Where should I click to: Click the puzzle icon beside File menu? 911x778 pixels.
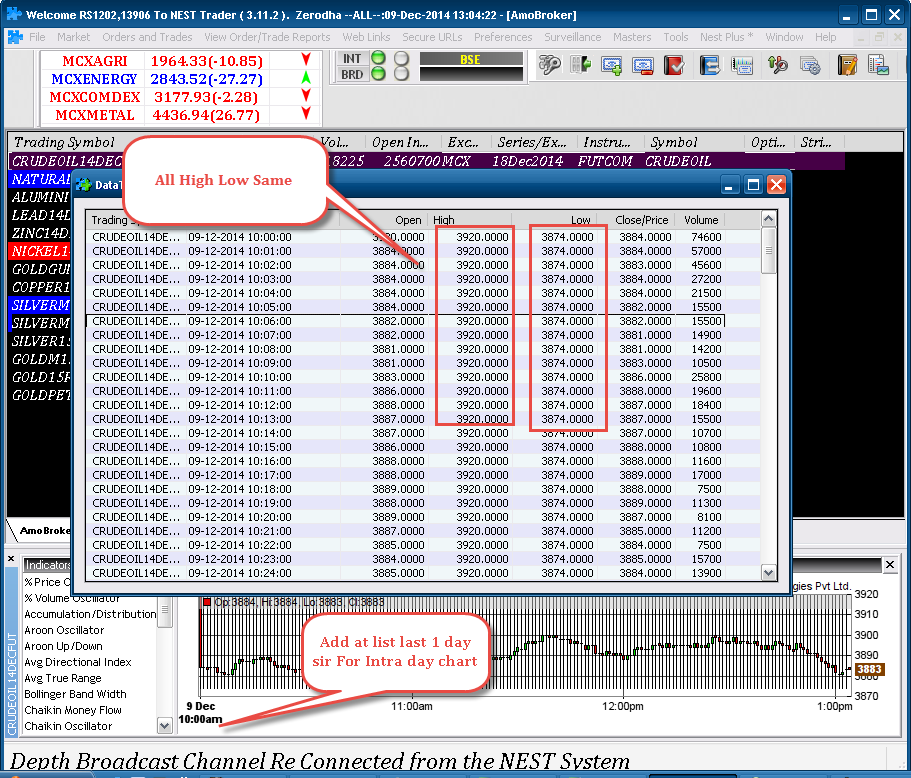click(15, 37)
